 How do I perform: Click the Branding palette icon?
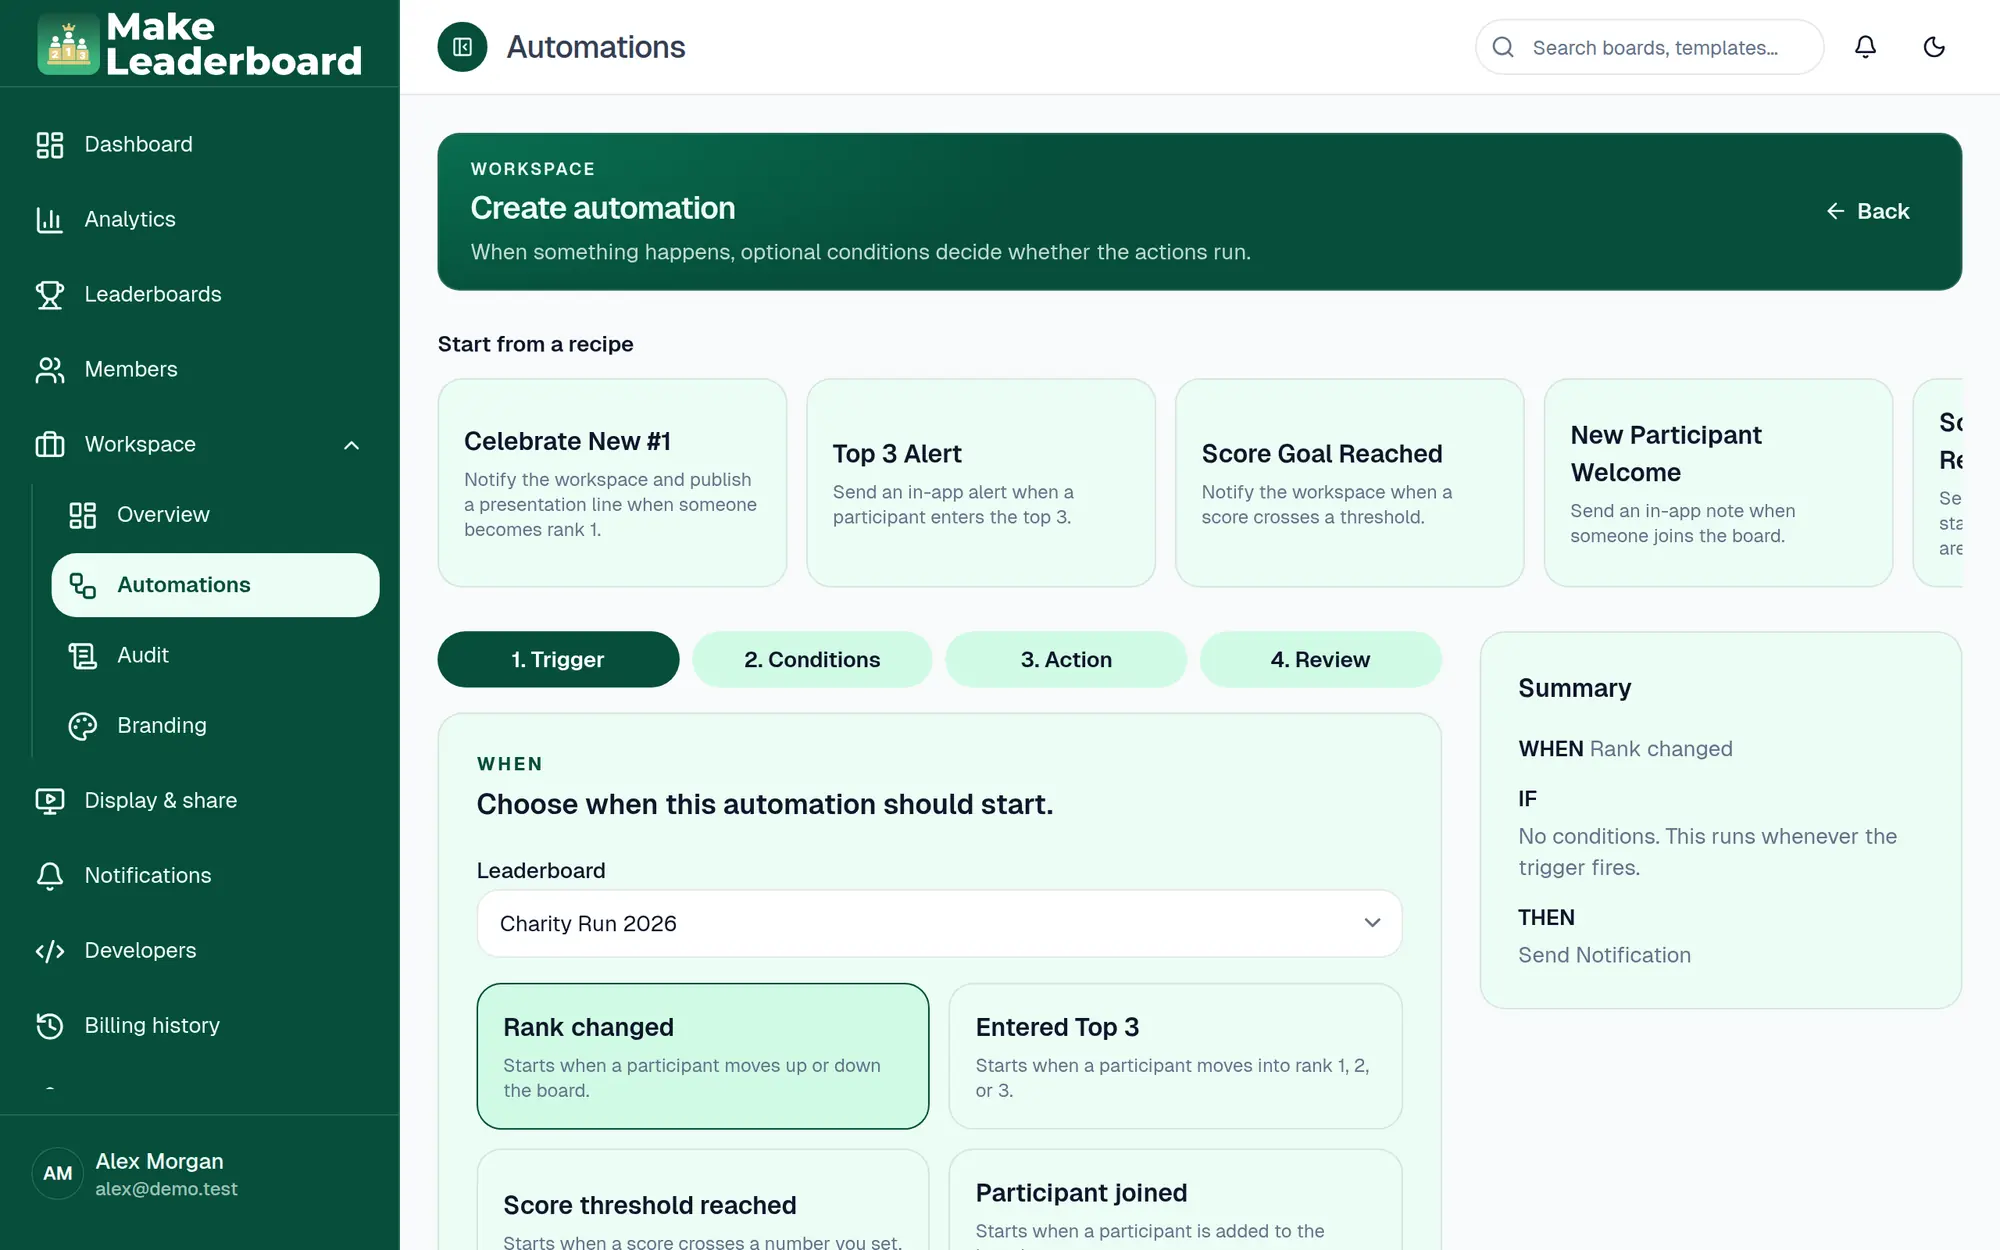click(83, 726)
